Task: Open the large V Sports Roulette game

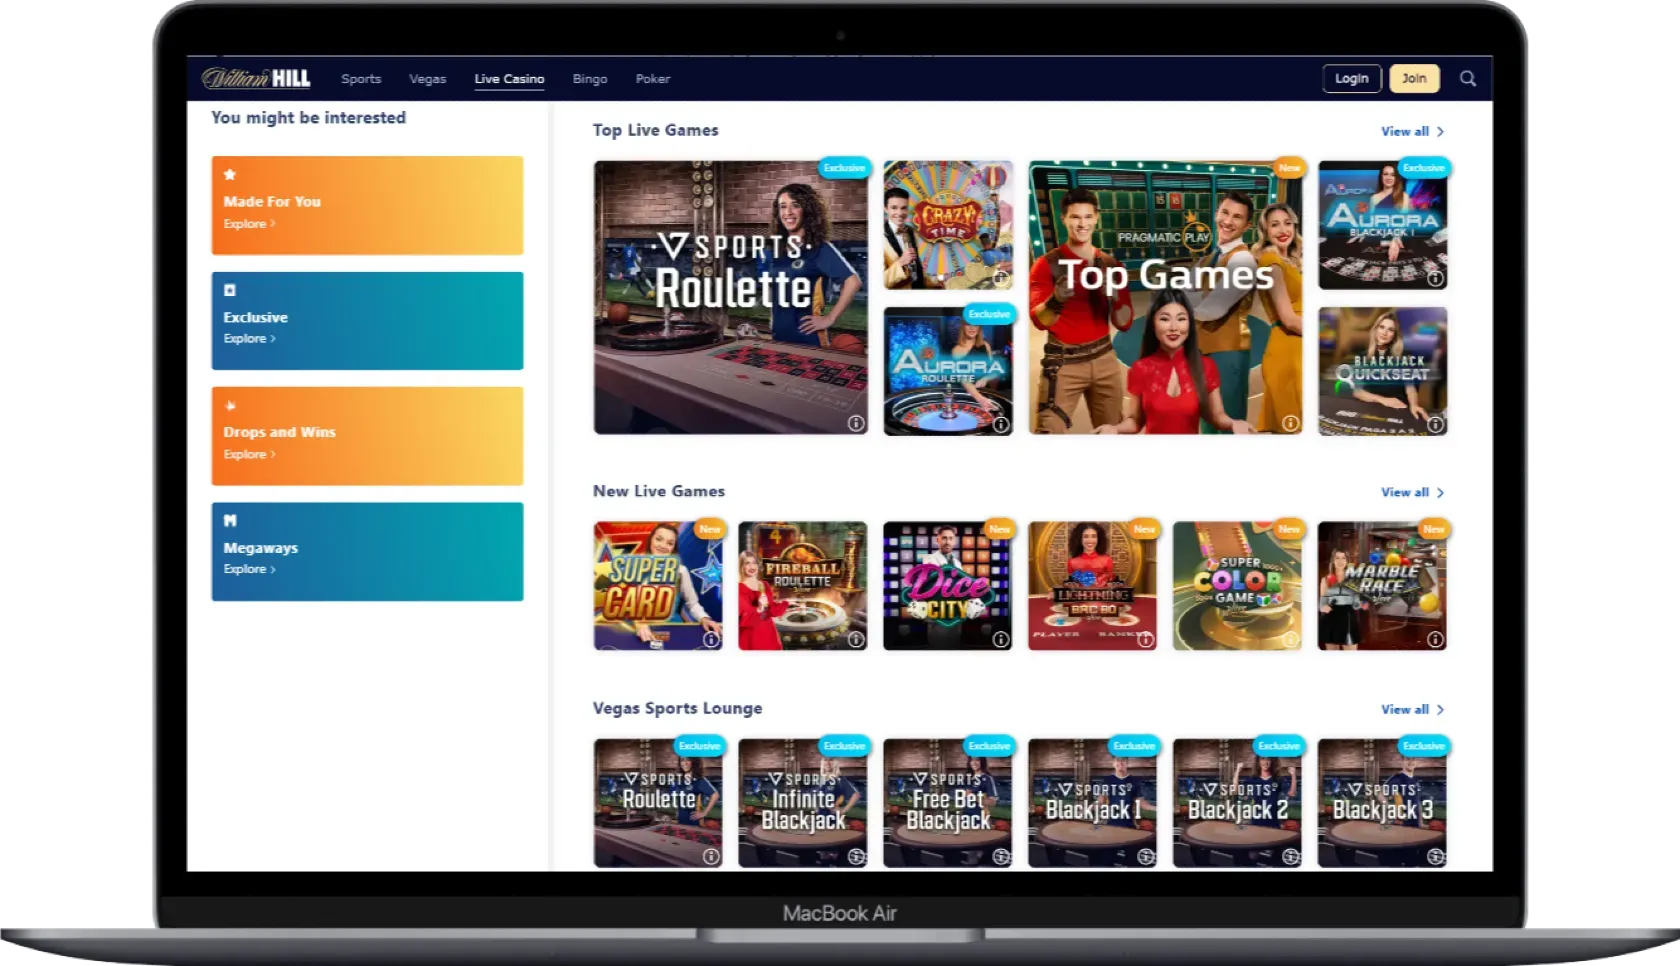Action: [x=731, y=297]
